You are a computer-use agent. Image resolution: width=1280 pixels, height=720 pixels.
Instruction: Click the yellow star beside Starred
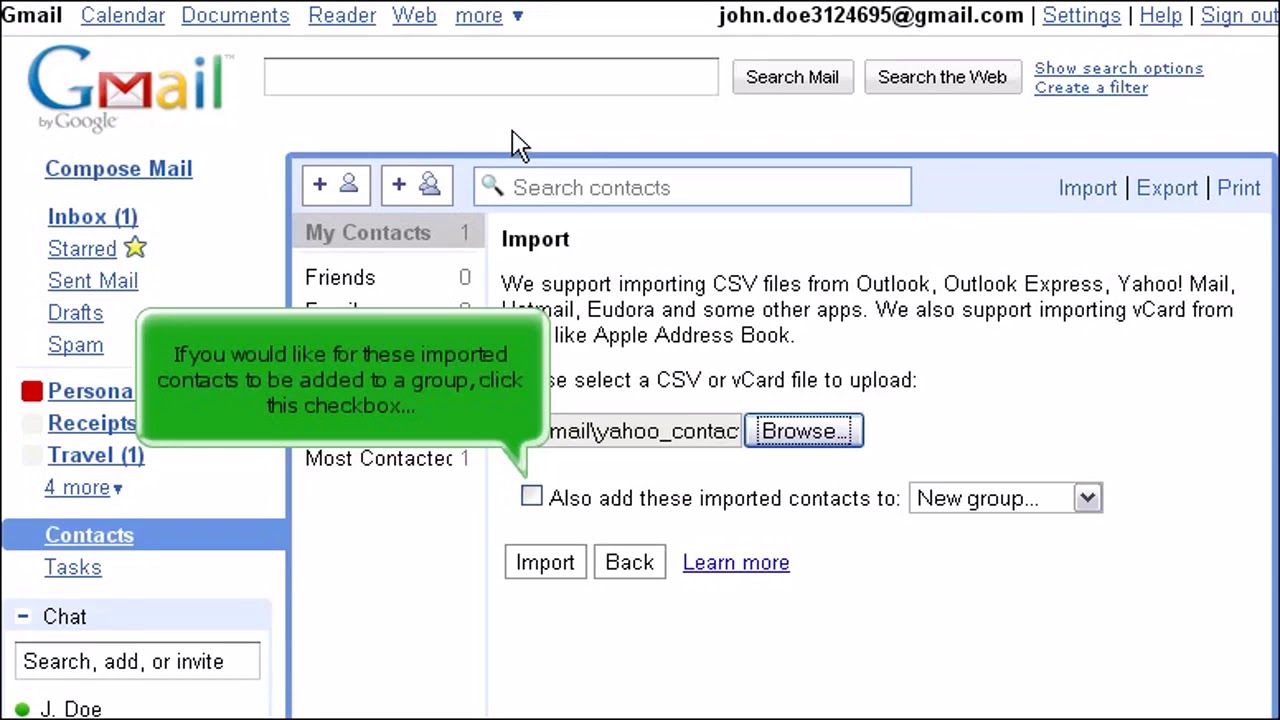(135, 247)
